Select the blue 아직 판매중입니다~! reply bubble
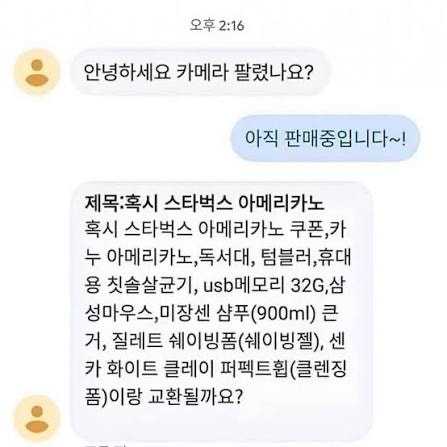Image resolution: width=447 pixels, height=447 pixels. [325, 138]
